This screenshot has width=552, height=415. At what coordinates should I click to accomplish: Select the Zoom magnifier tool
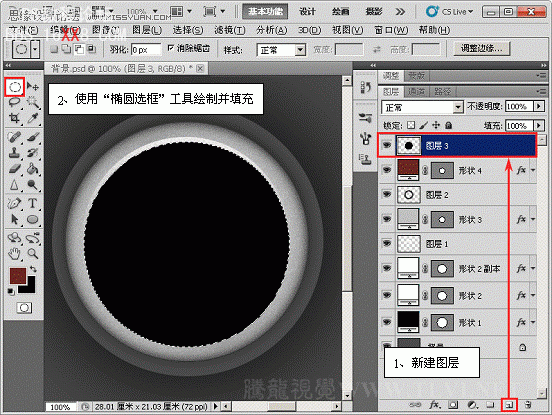coord(33,253)
